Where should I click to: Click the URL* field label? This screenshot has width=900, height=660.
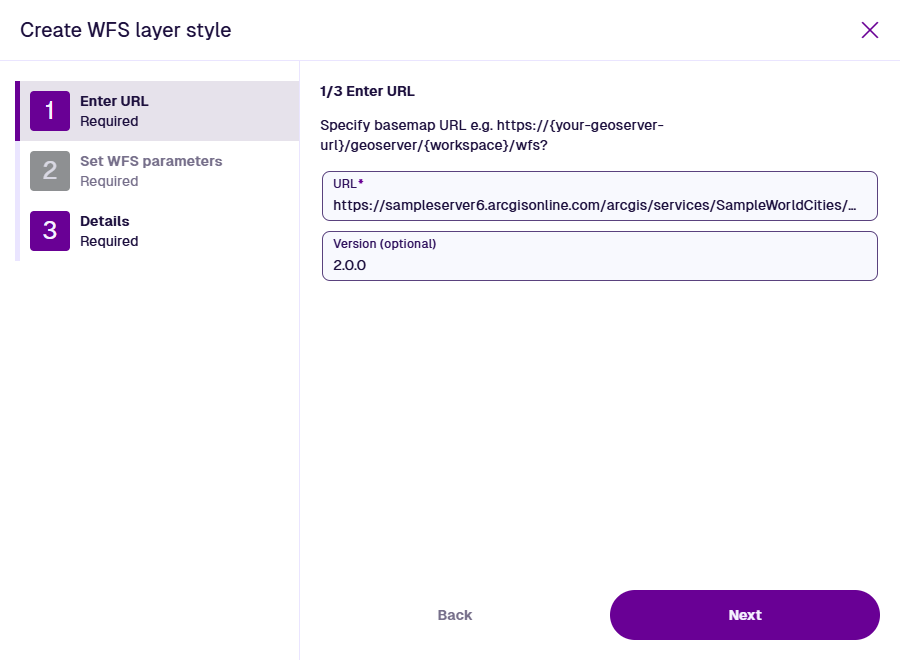click(347, 184)
